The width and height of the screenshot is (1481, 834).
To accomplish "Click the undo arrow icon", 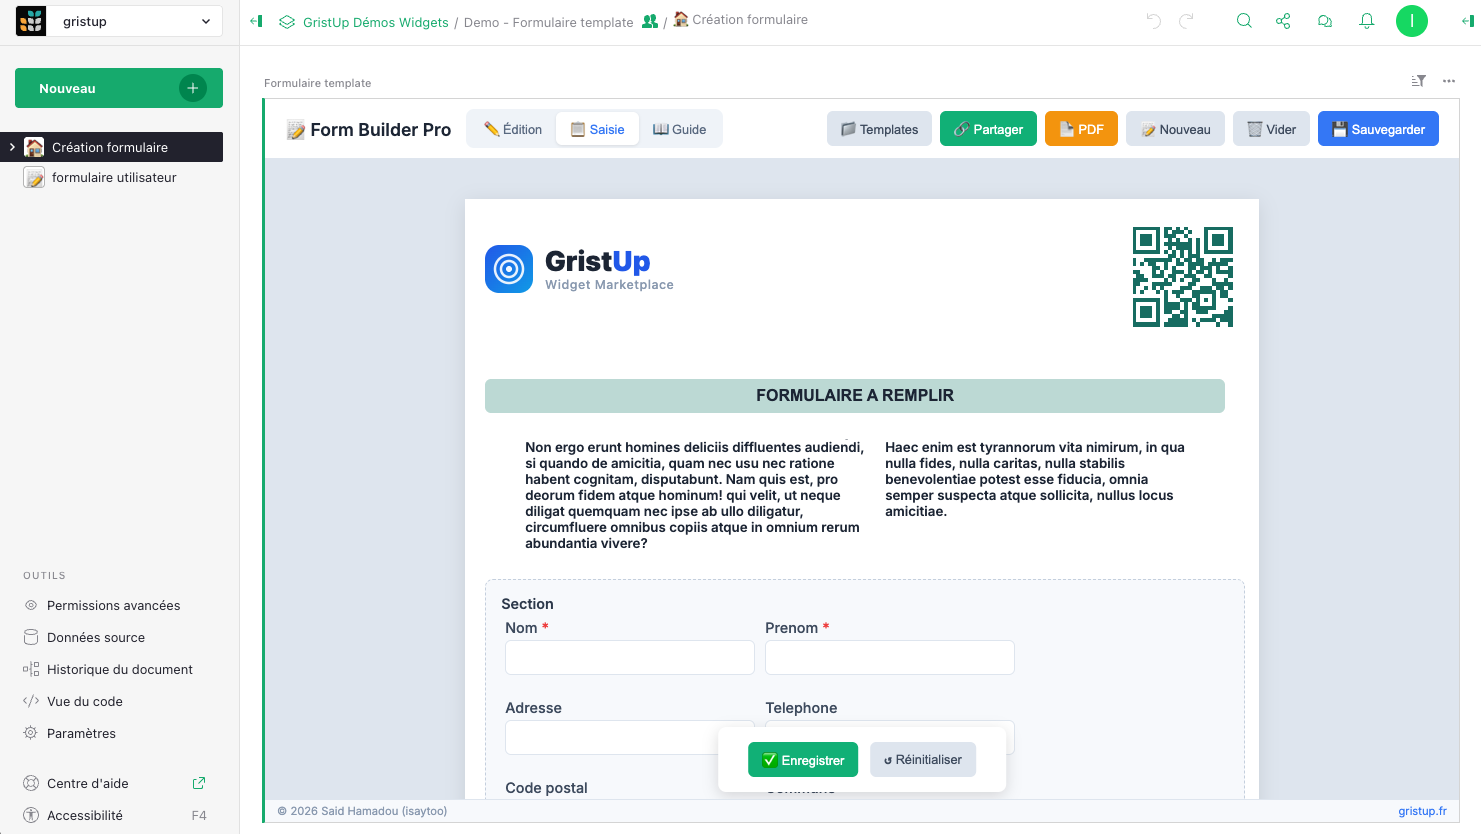I will click(x=1154, y=21).
